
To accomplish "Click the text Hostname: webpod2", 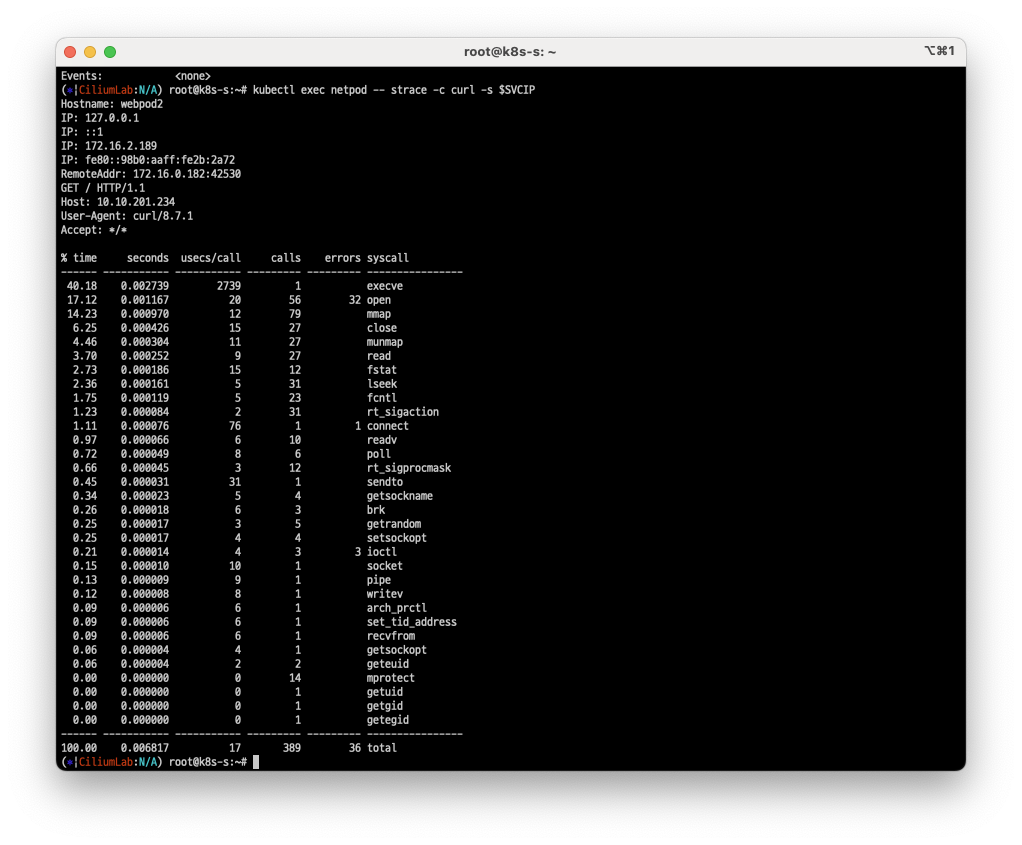I will pos(111,104).
